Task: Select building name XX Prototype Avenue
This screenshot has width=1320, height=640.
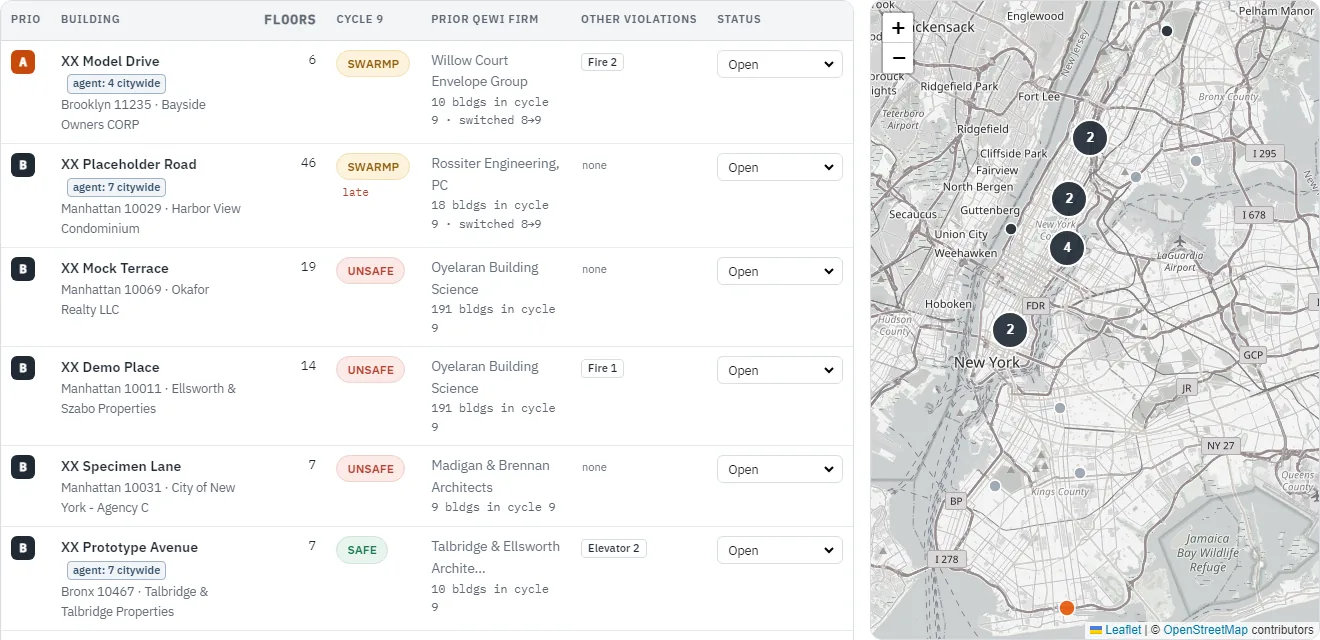Action: click(x=130, y=547)
